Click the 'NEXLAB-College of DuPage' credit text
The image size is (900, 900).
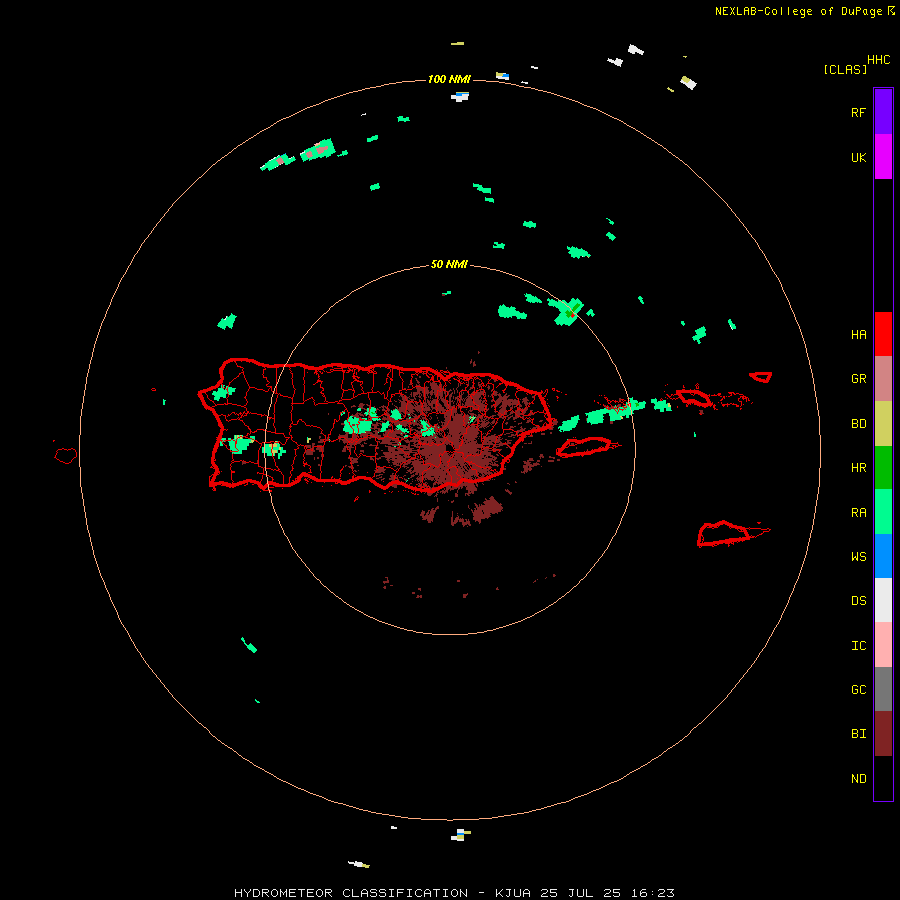798,11
